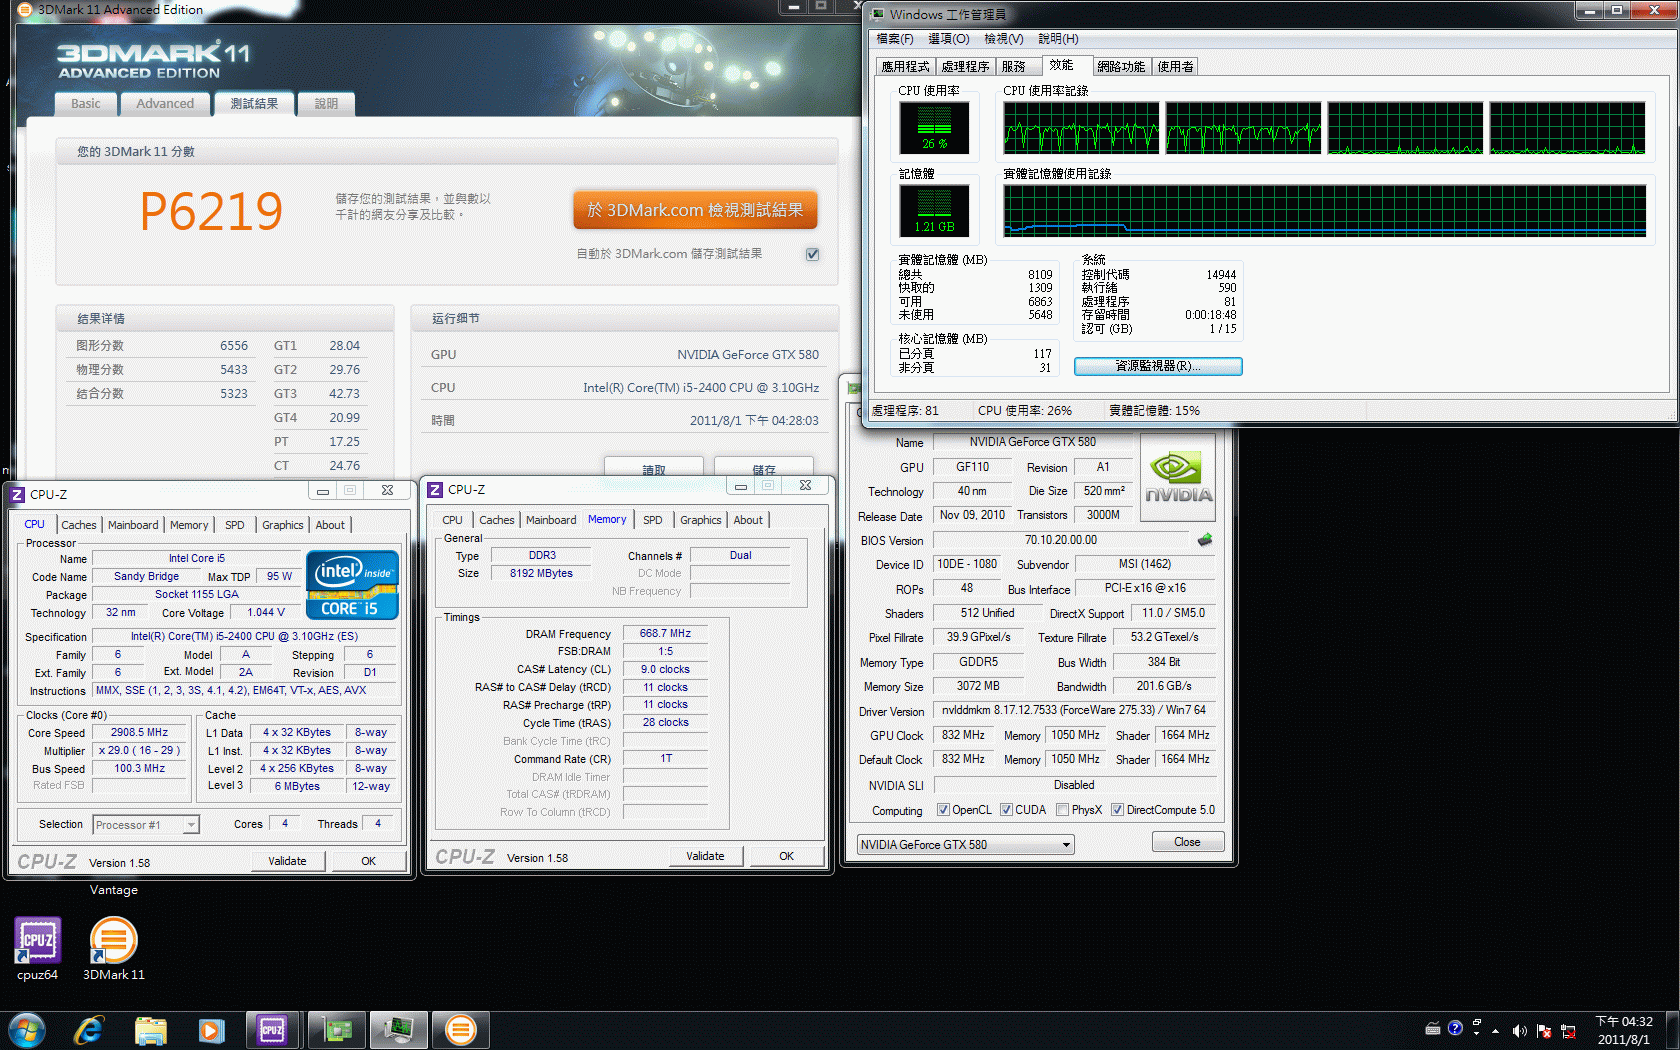Click the taskbar clock showing 04:32

(x=1624, y=1030)
